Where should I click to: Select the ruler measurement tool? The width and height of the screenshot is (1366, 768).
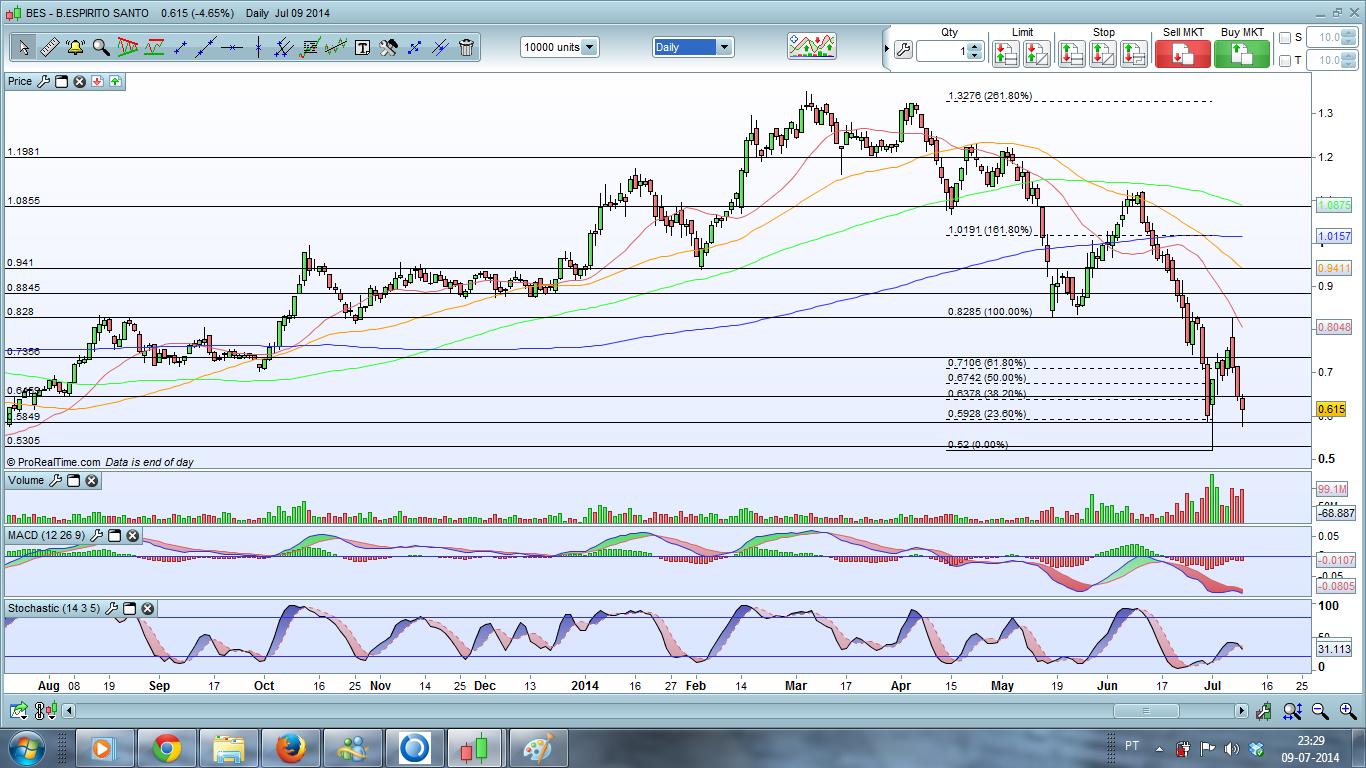point(49,47)
